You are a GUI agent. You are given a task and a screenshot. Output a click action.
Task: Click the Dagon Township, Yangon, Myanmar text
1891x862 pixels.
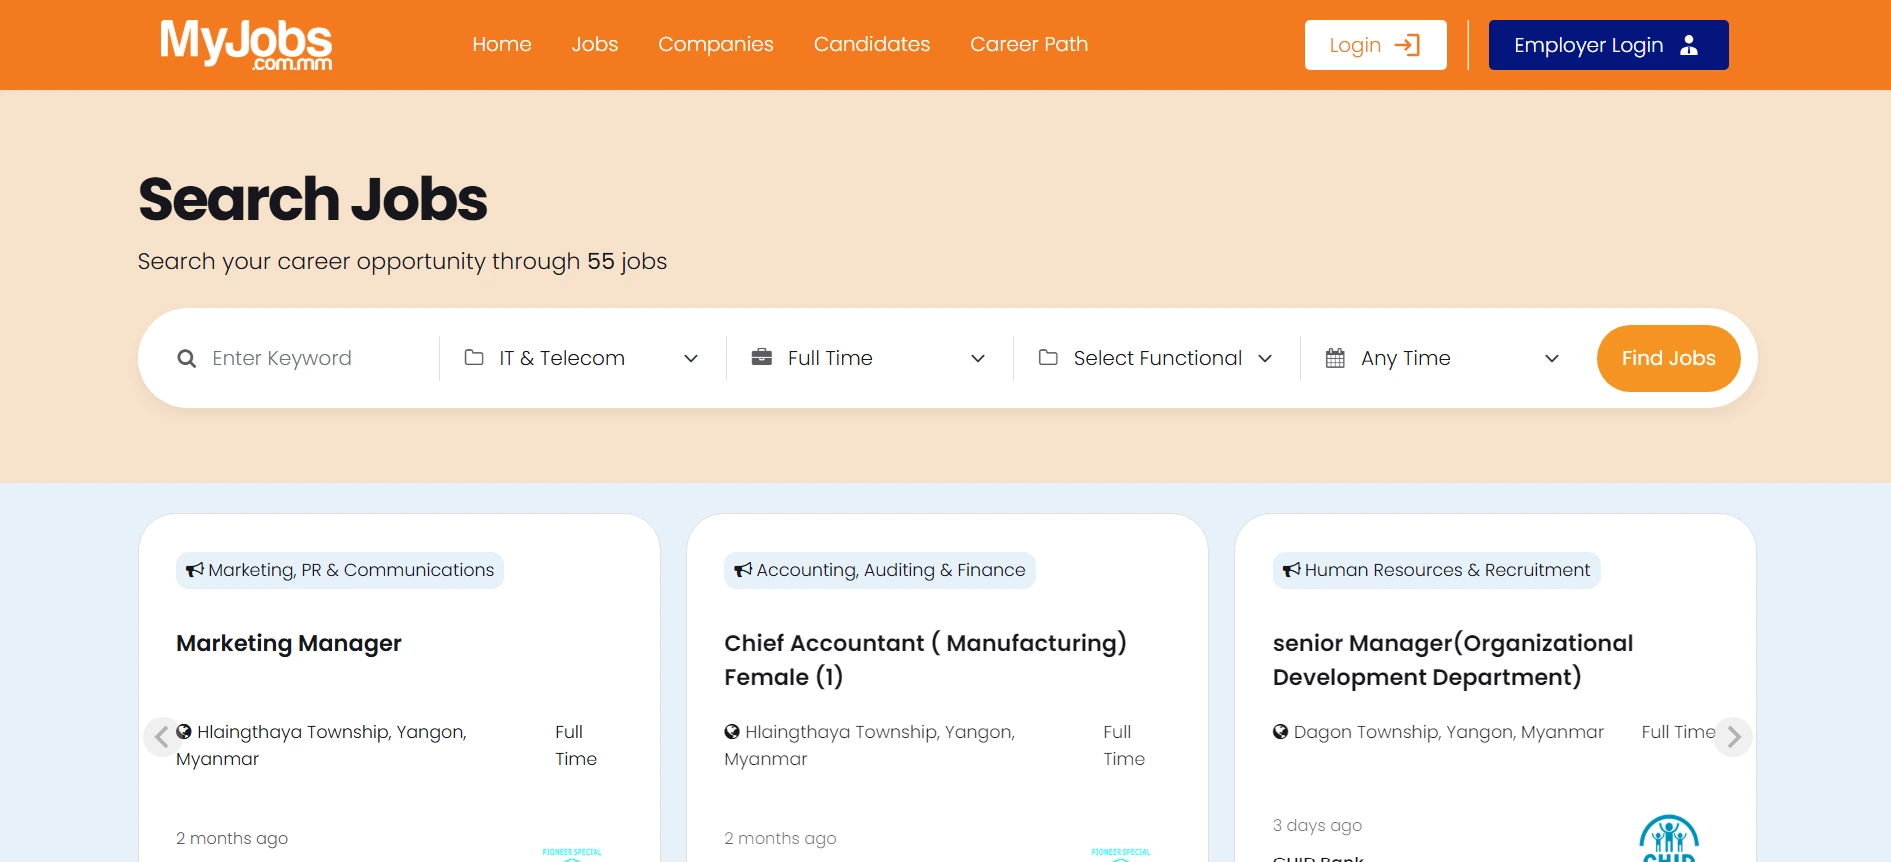[x=1449, y=732]
